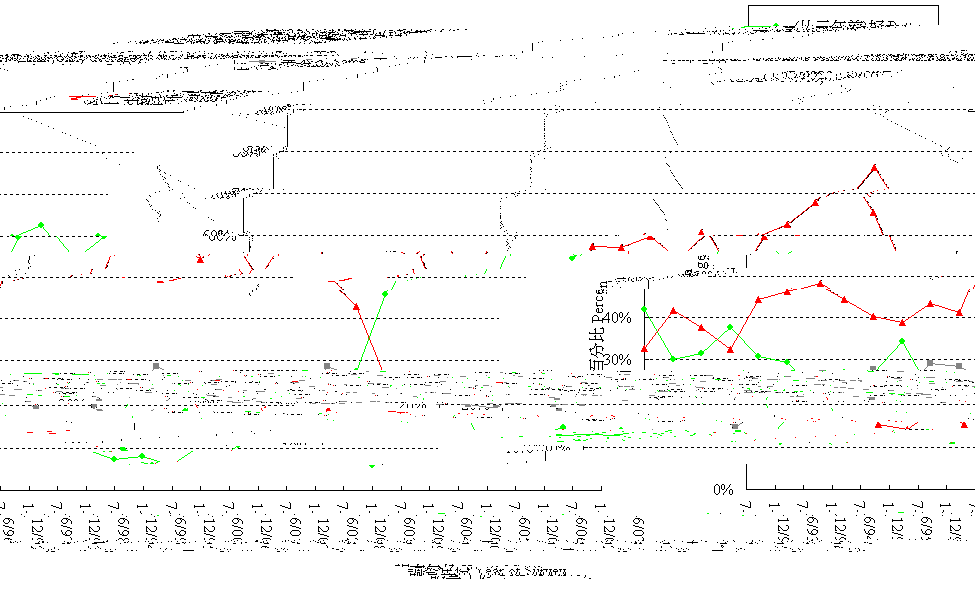Select the red triangle right of the 30% label

point(644,349)
